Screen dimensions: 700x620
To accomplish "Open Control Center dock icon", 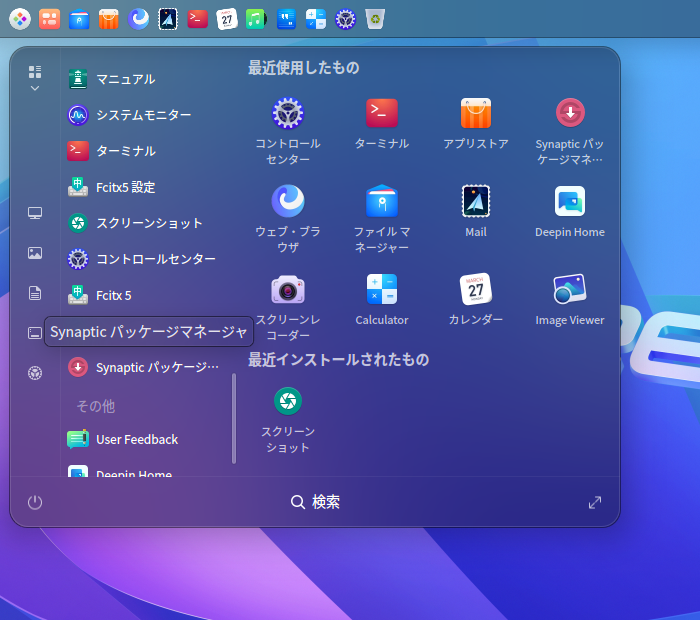I will [x=346, y=19].
